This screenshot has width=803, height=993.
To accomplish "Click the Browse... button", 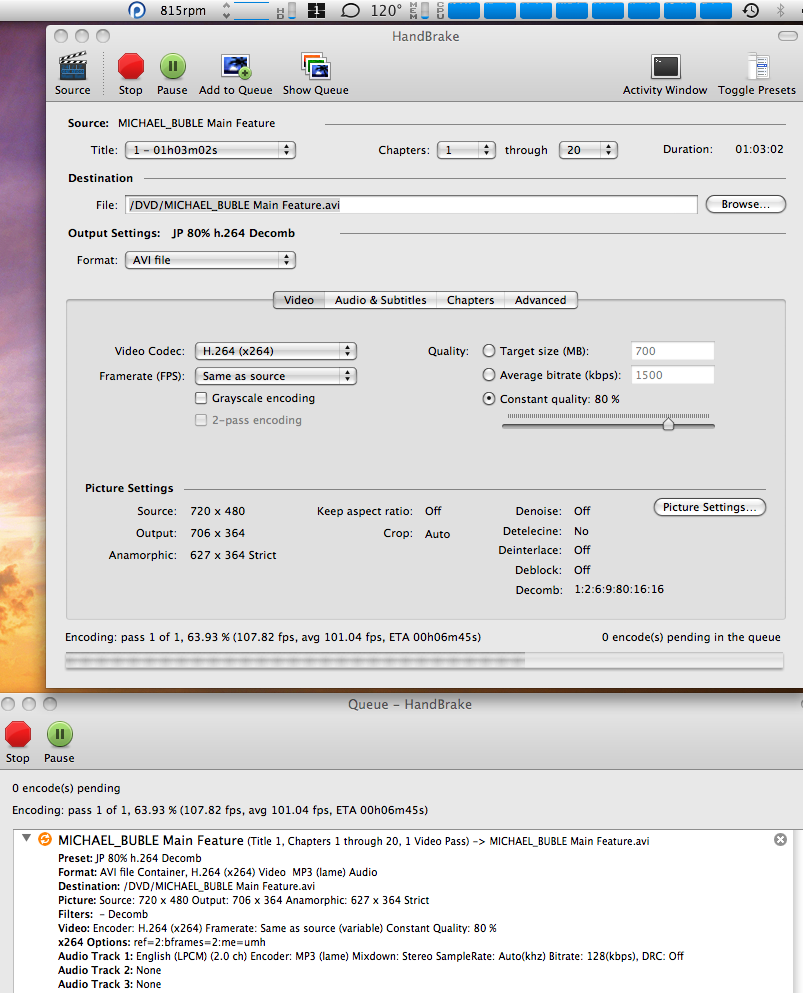I will (745, 204).
